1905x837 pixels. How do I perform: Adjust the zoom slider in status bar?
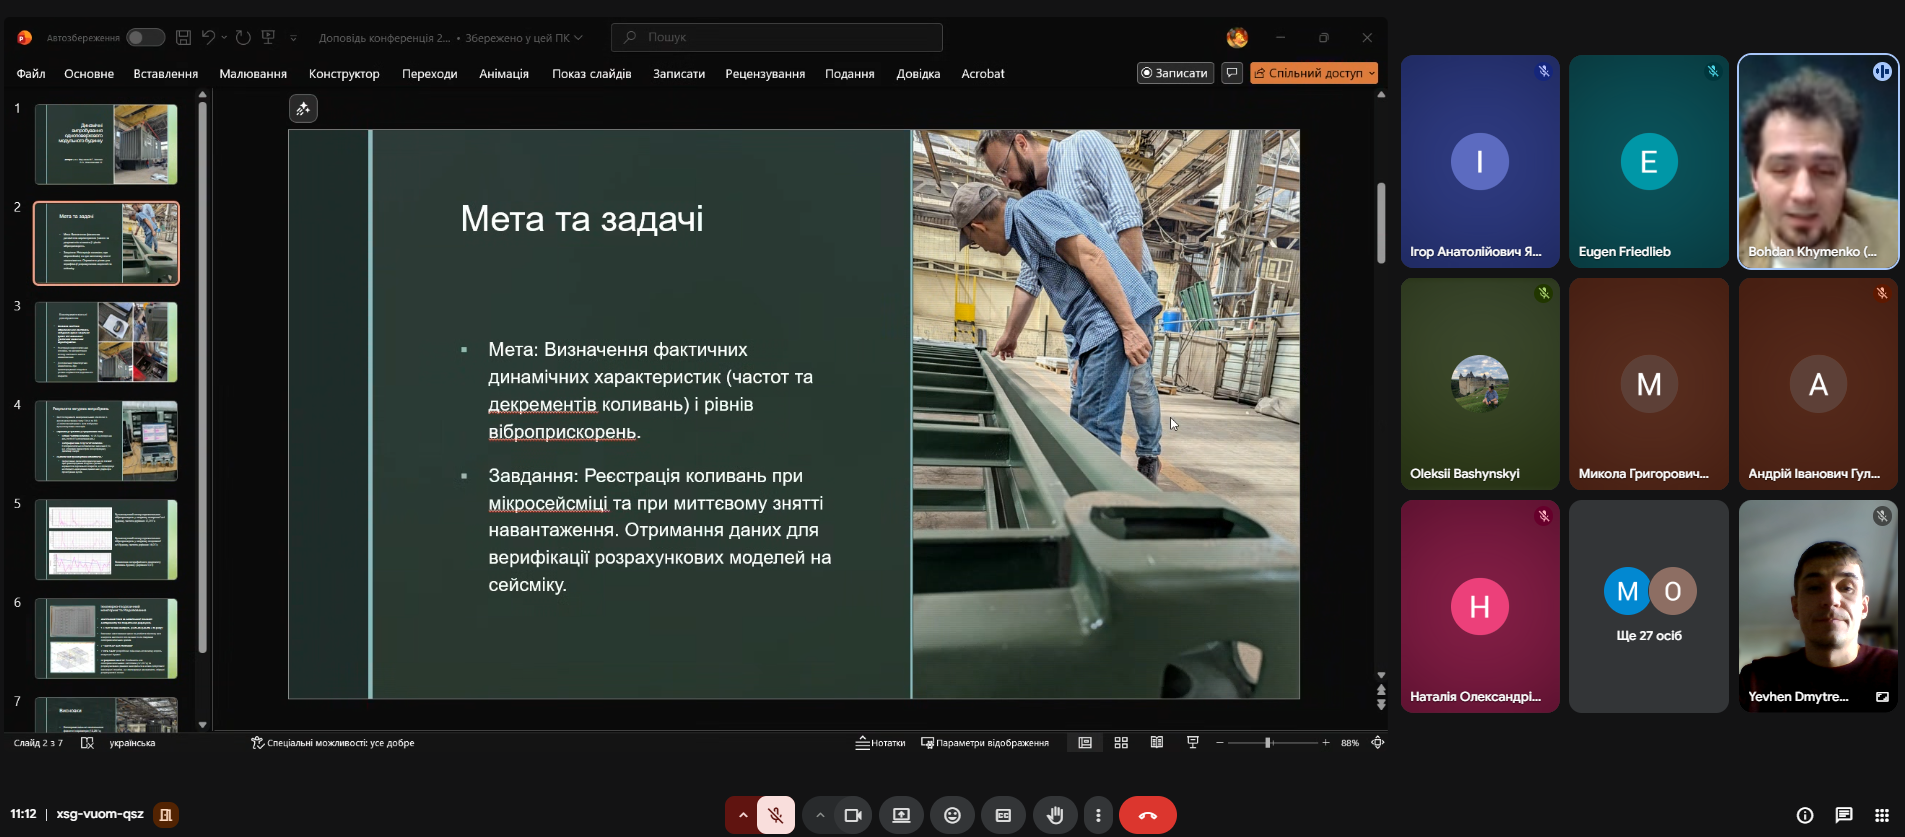click(x=1268, y=742)
